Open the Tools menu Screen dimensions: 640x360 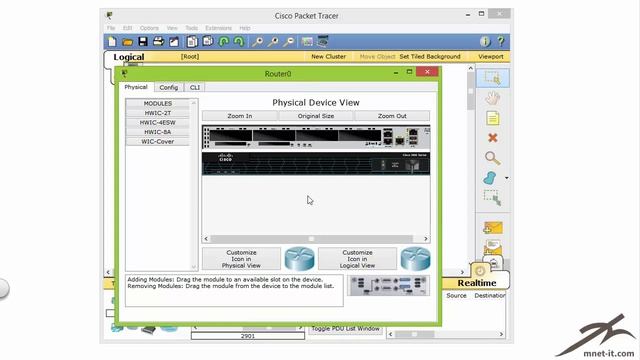point(191,28)
